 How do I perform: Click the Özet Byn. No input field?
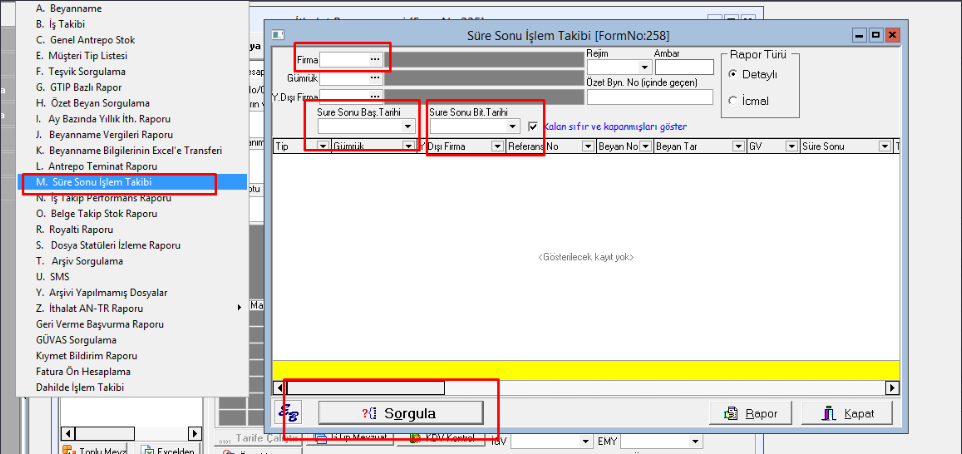[x=649, y=98]
